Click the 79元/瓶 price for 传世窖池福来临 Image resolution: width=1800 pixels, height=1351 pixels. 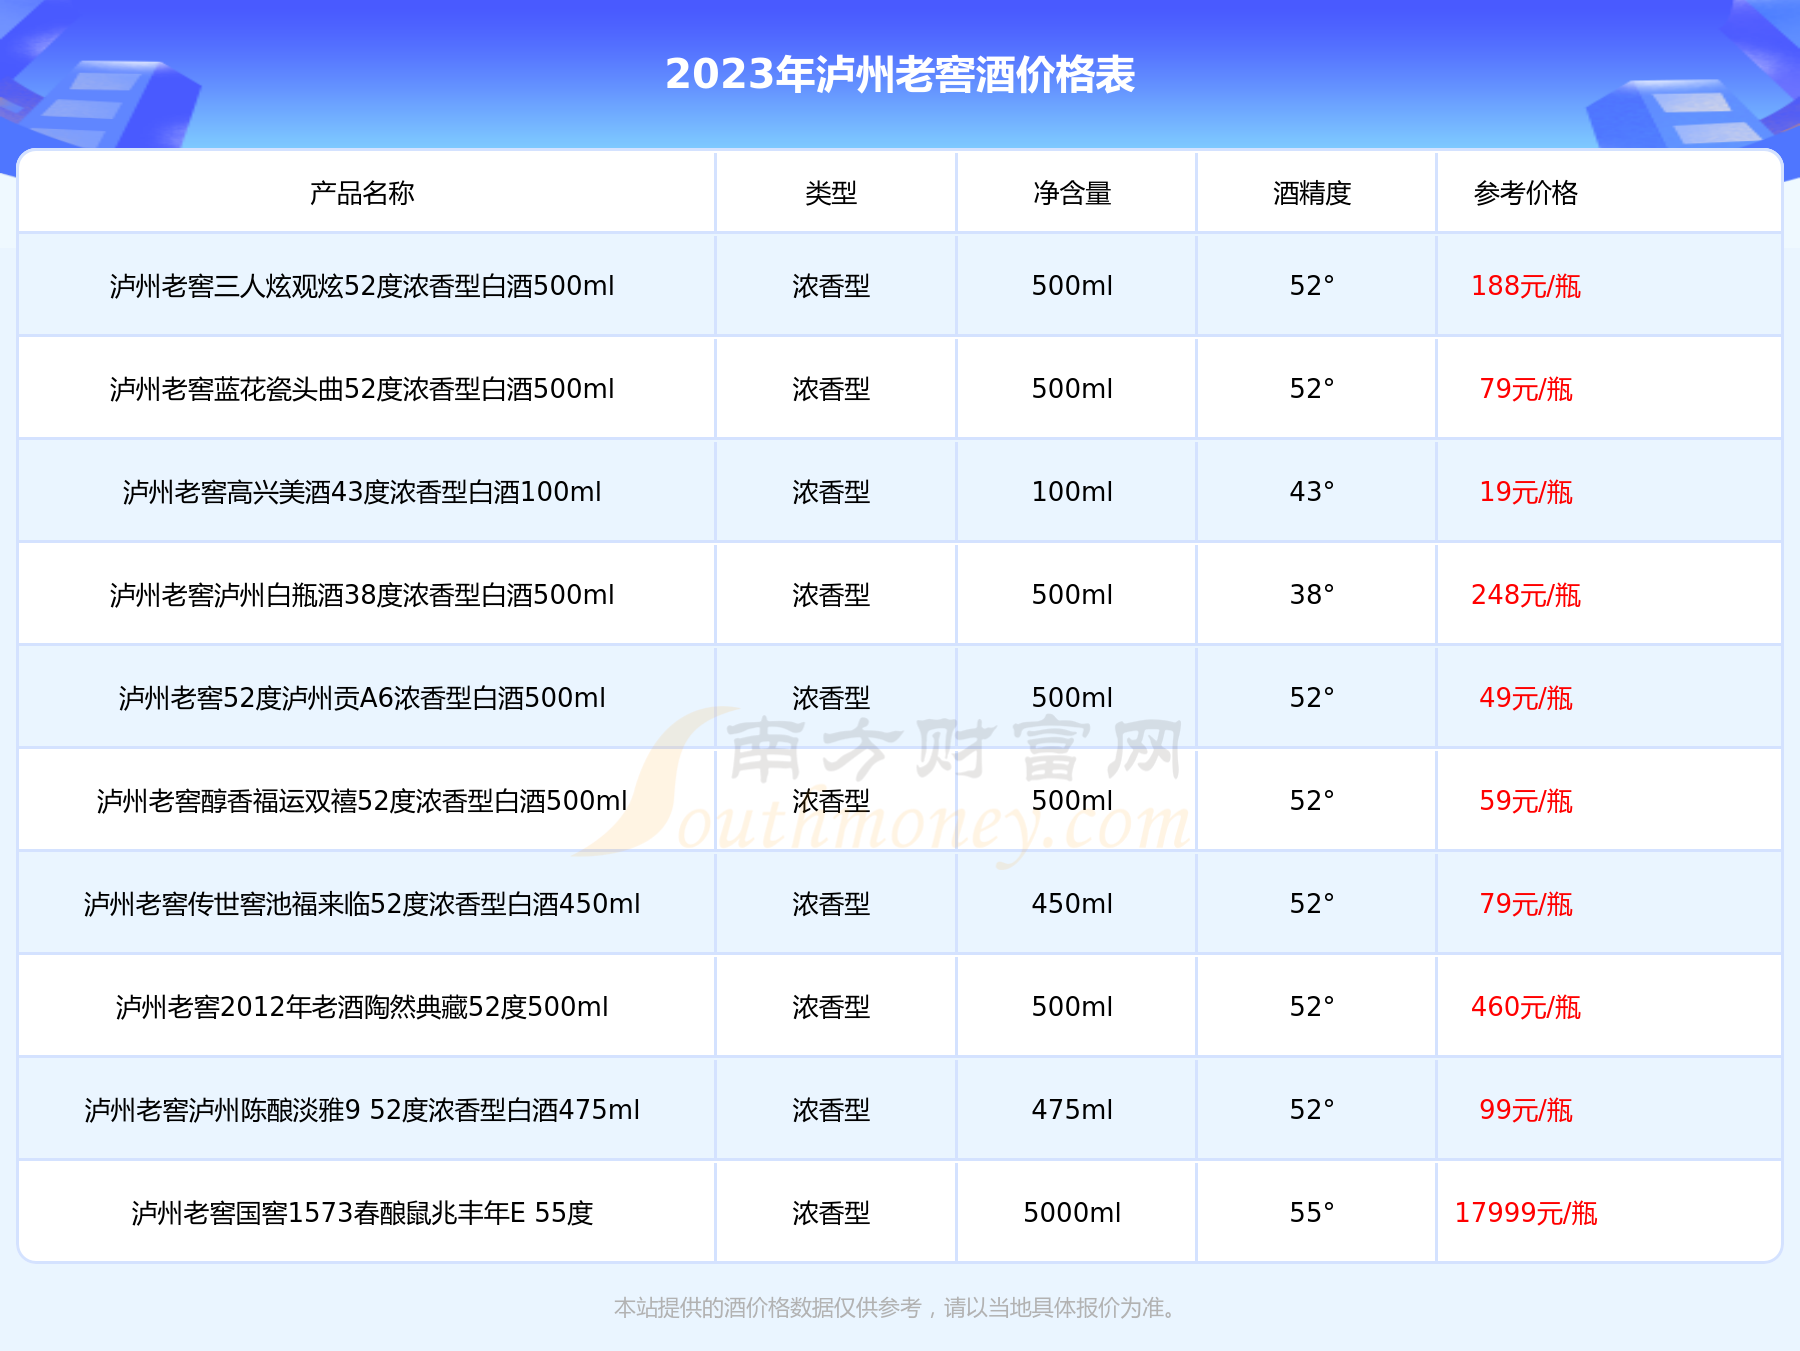coord(1526,904)
